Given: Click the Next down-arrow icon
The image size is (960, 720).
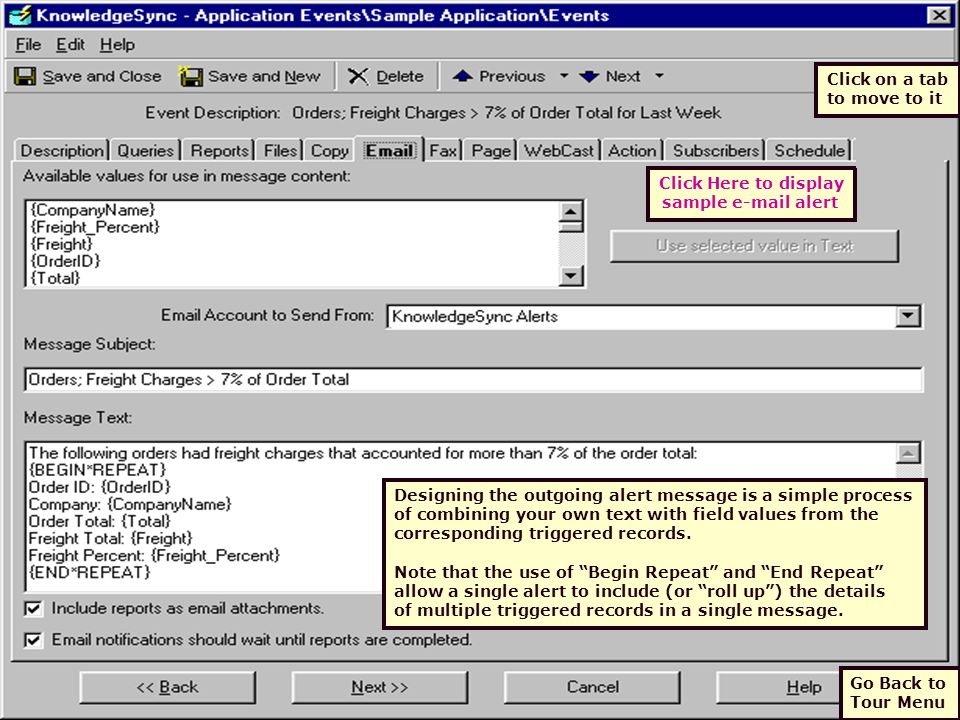Looking at the screenshot, I should tap(589, 76).
